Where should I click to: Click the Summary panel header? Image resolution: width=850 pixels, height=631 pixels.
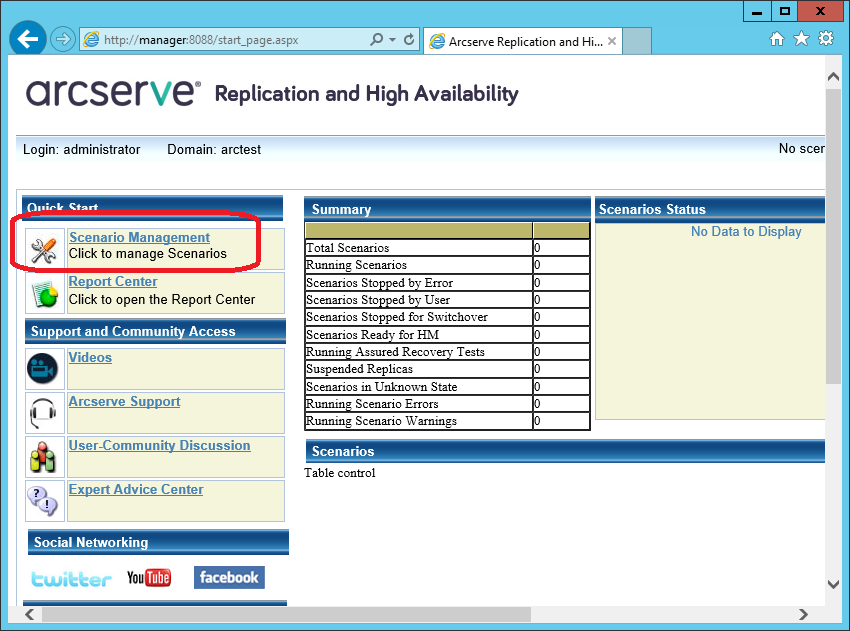447,209
